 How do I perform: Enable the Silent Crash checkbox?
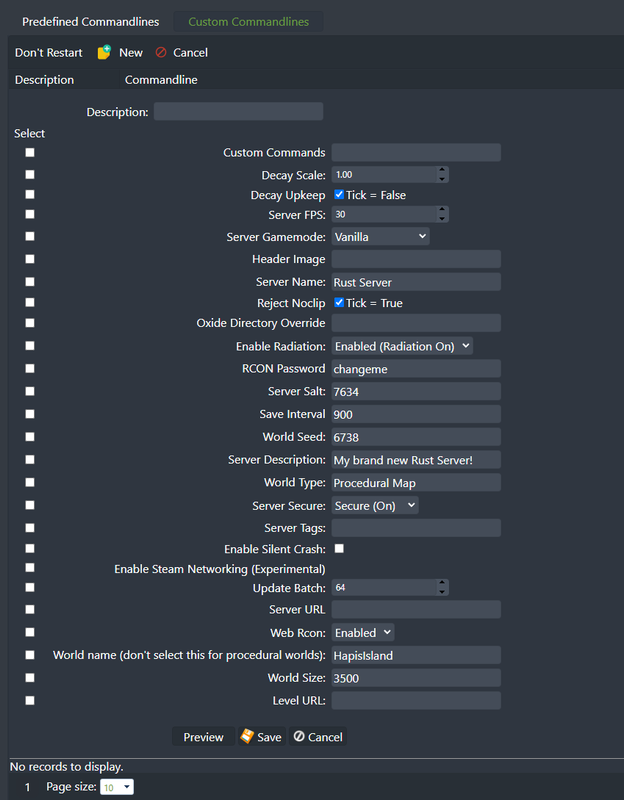(x=339, y=548)
